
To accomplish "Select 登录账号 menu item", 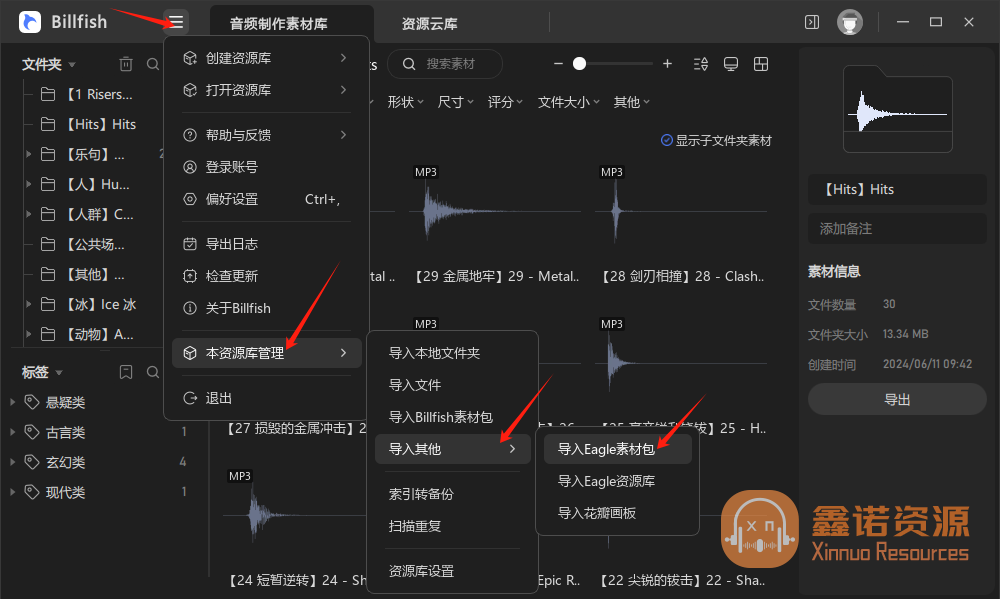I will click(x=267, y=167).
